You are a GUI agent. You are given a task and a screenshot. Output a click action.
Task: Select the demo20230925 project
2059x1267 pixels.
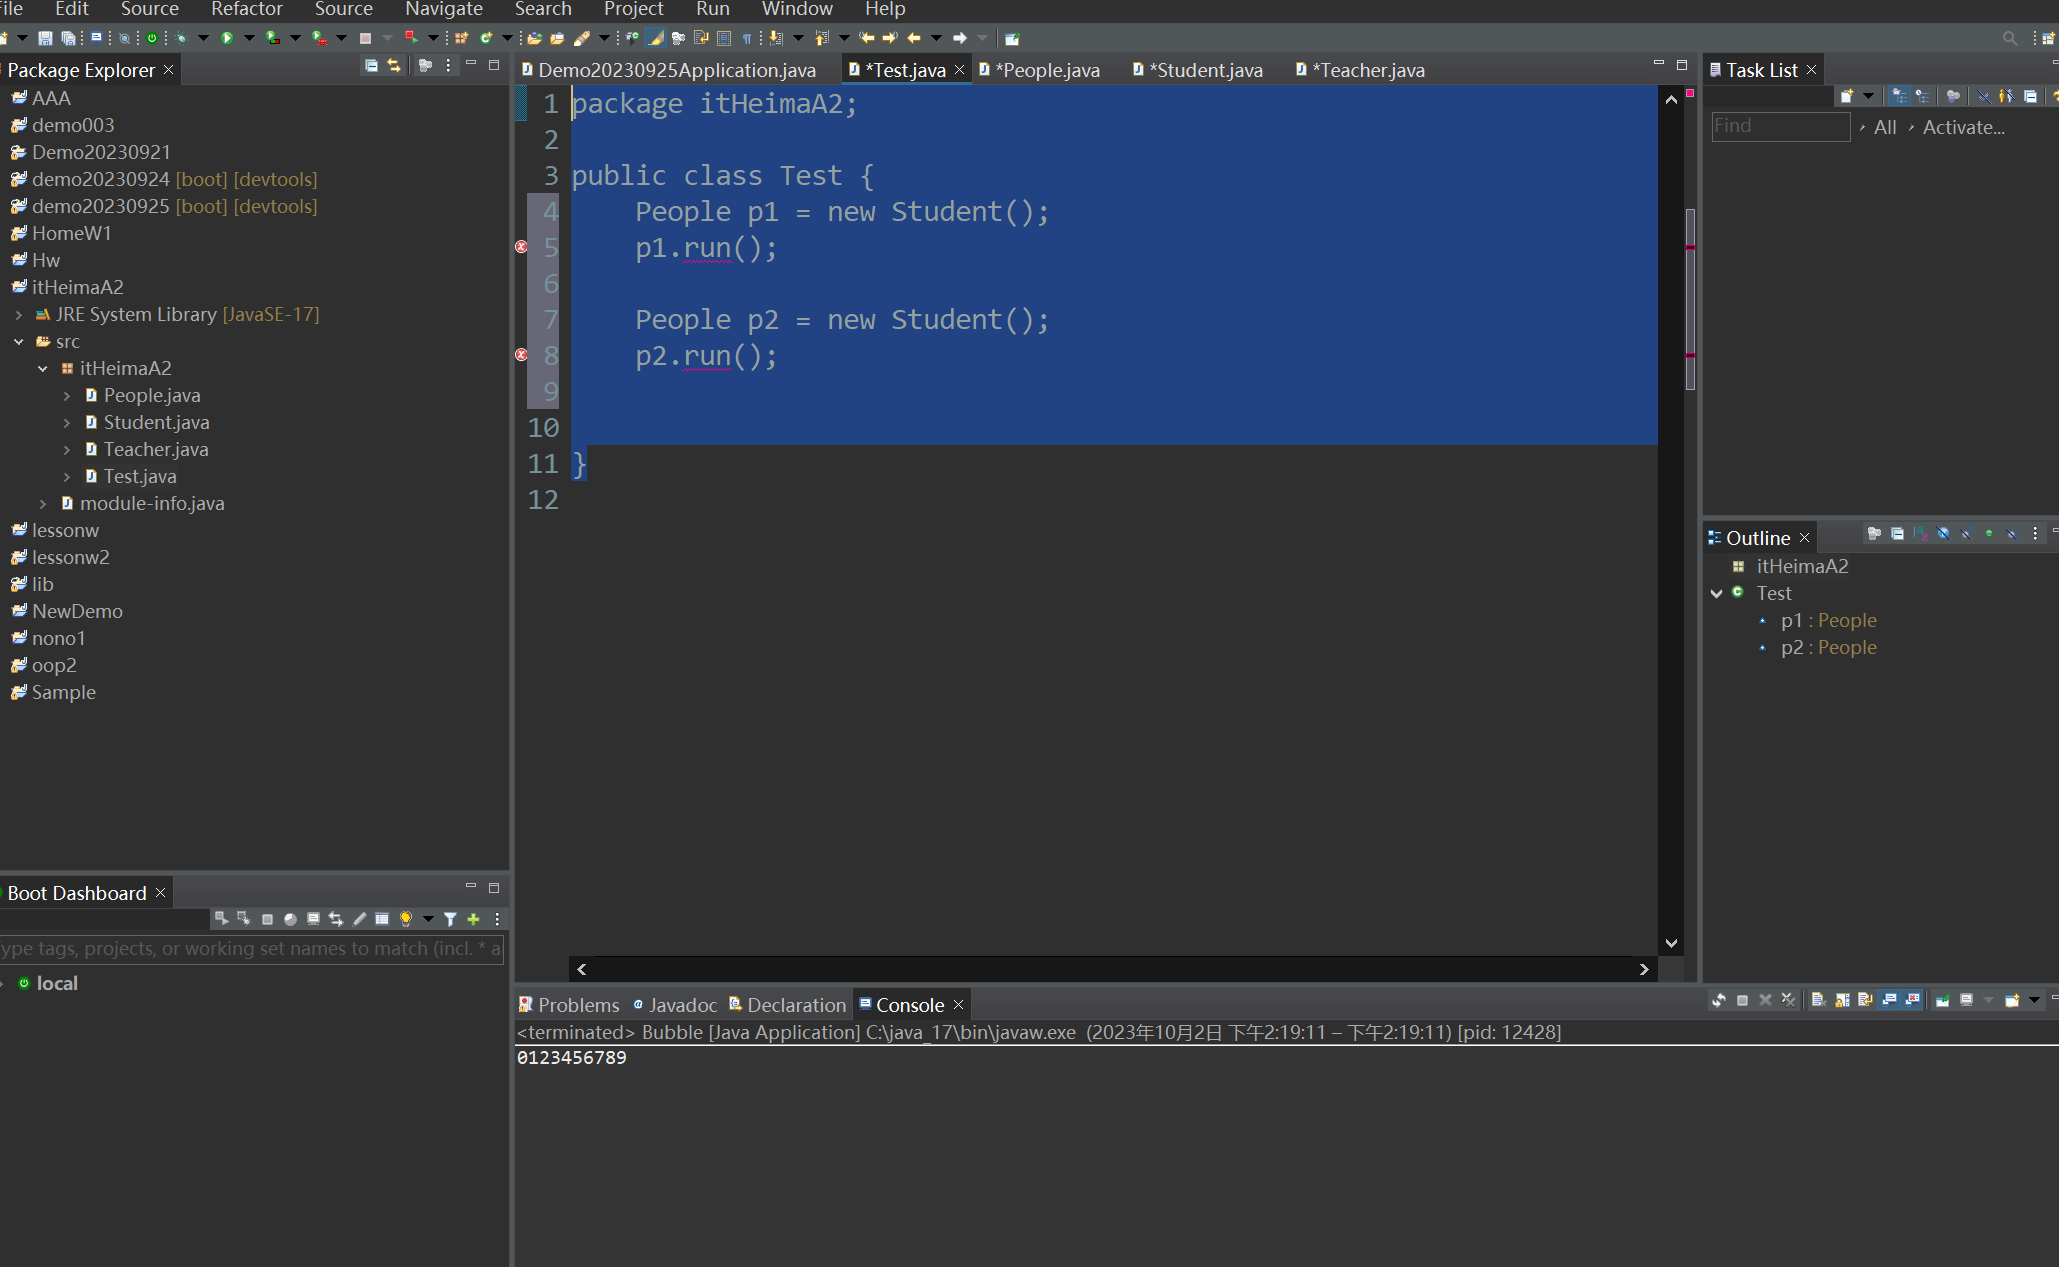coord(164,207)
